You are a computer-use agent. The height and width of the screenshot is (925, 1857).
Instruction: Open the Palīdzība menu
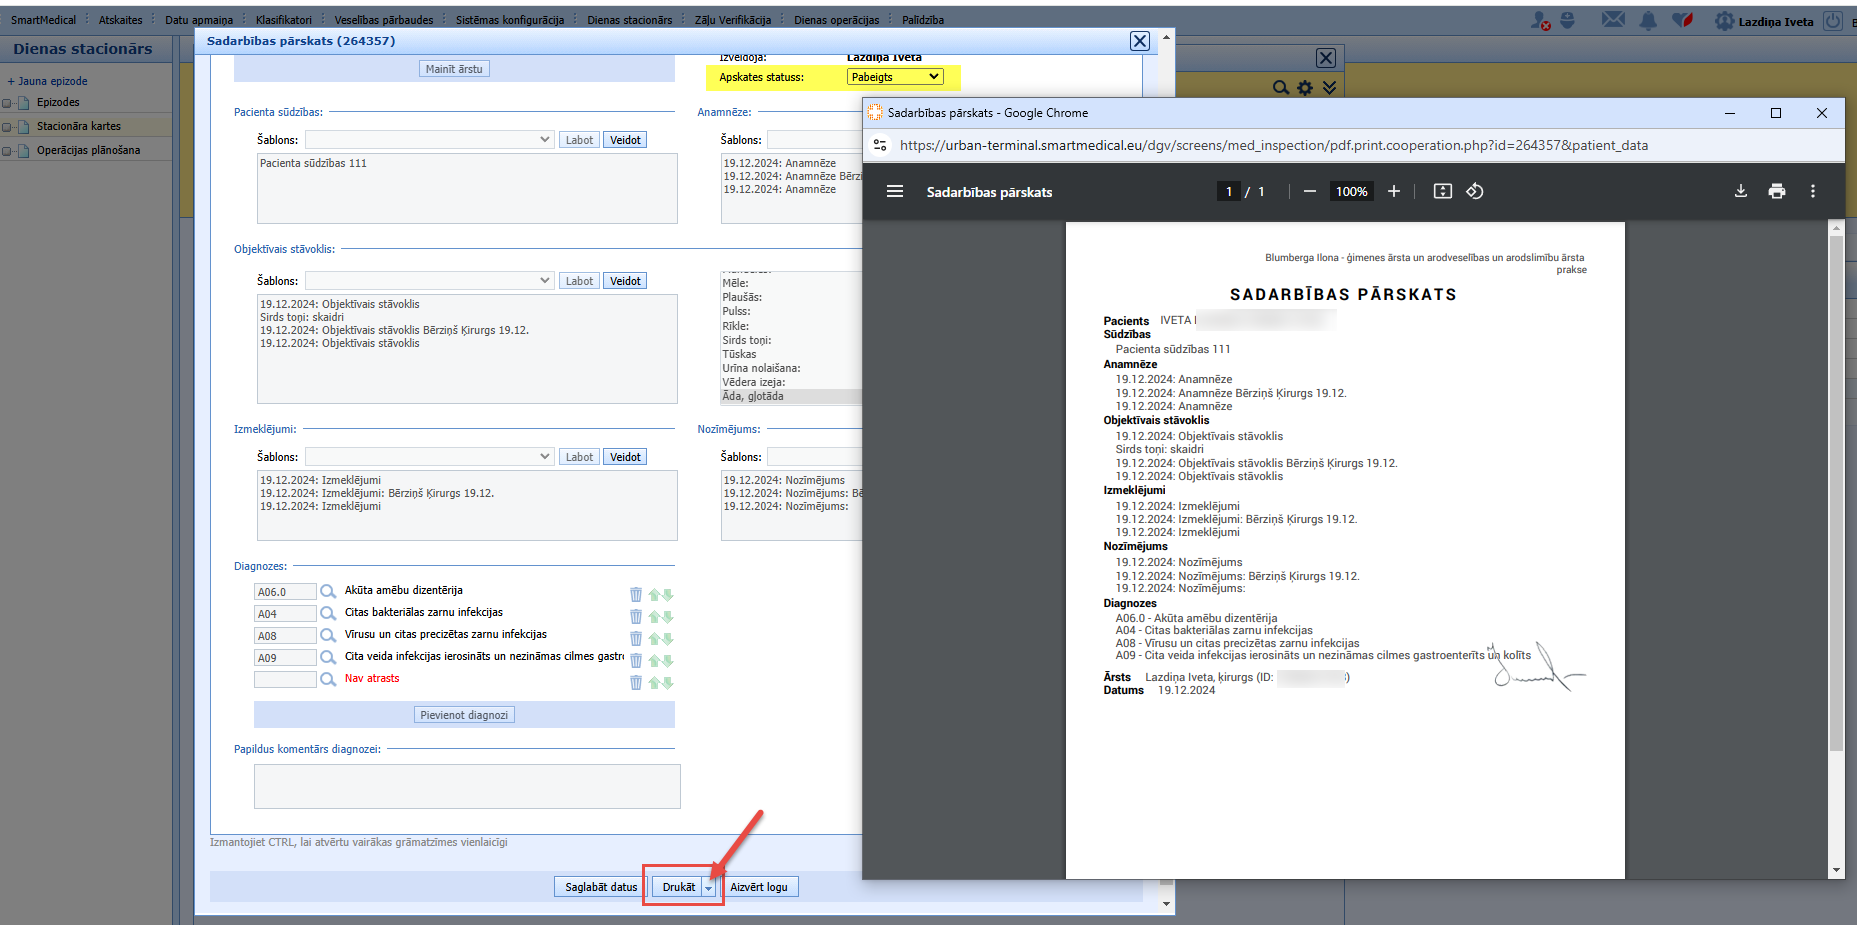pos(923,20)
